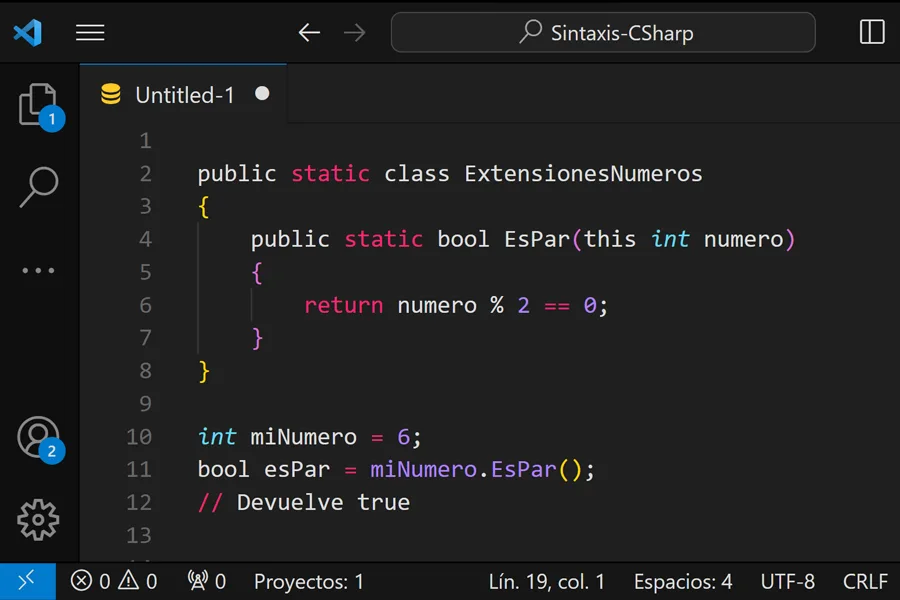Click the VS Code logo icon

click(x=28, y=33)
